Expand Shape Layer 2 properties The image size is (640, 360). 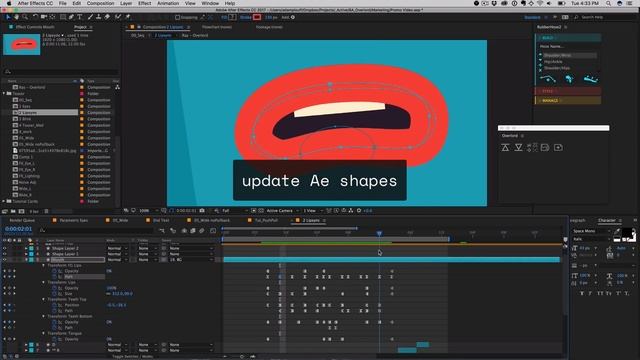(26, 248)
